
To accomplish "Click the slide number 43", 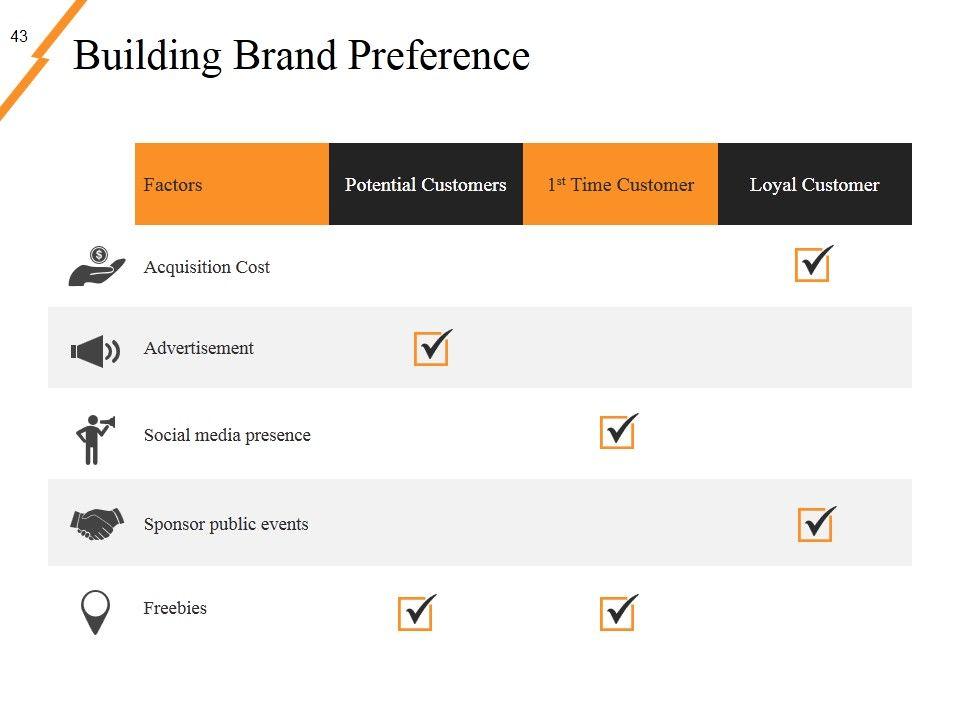I will pyautogui.click(x=19, y=37).
